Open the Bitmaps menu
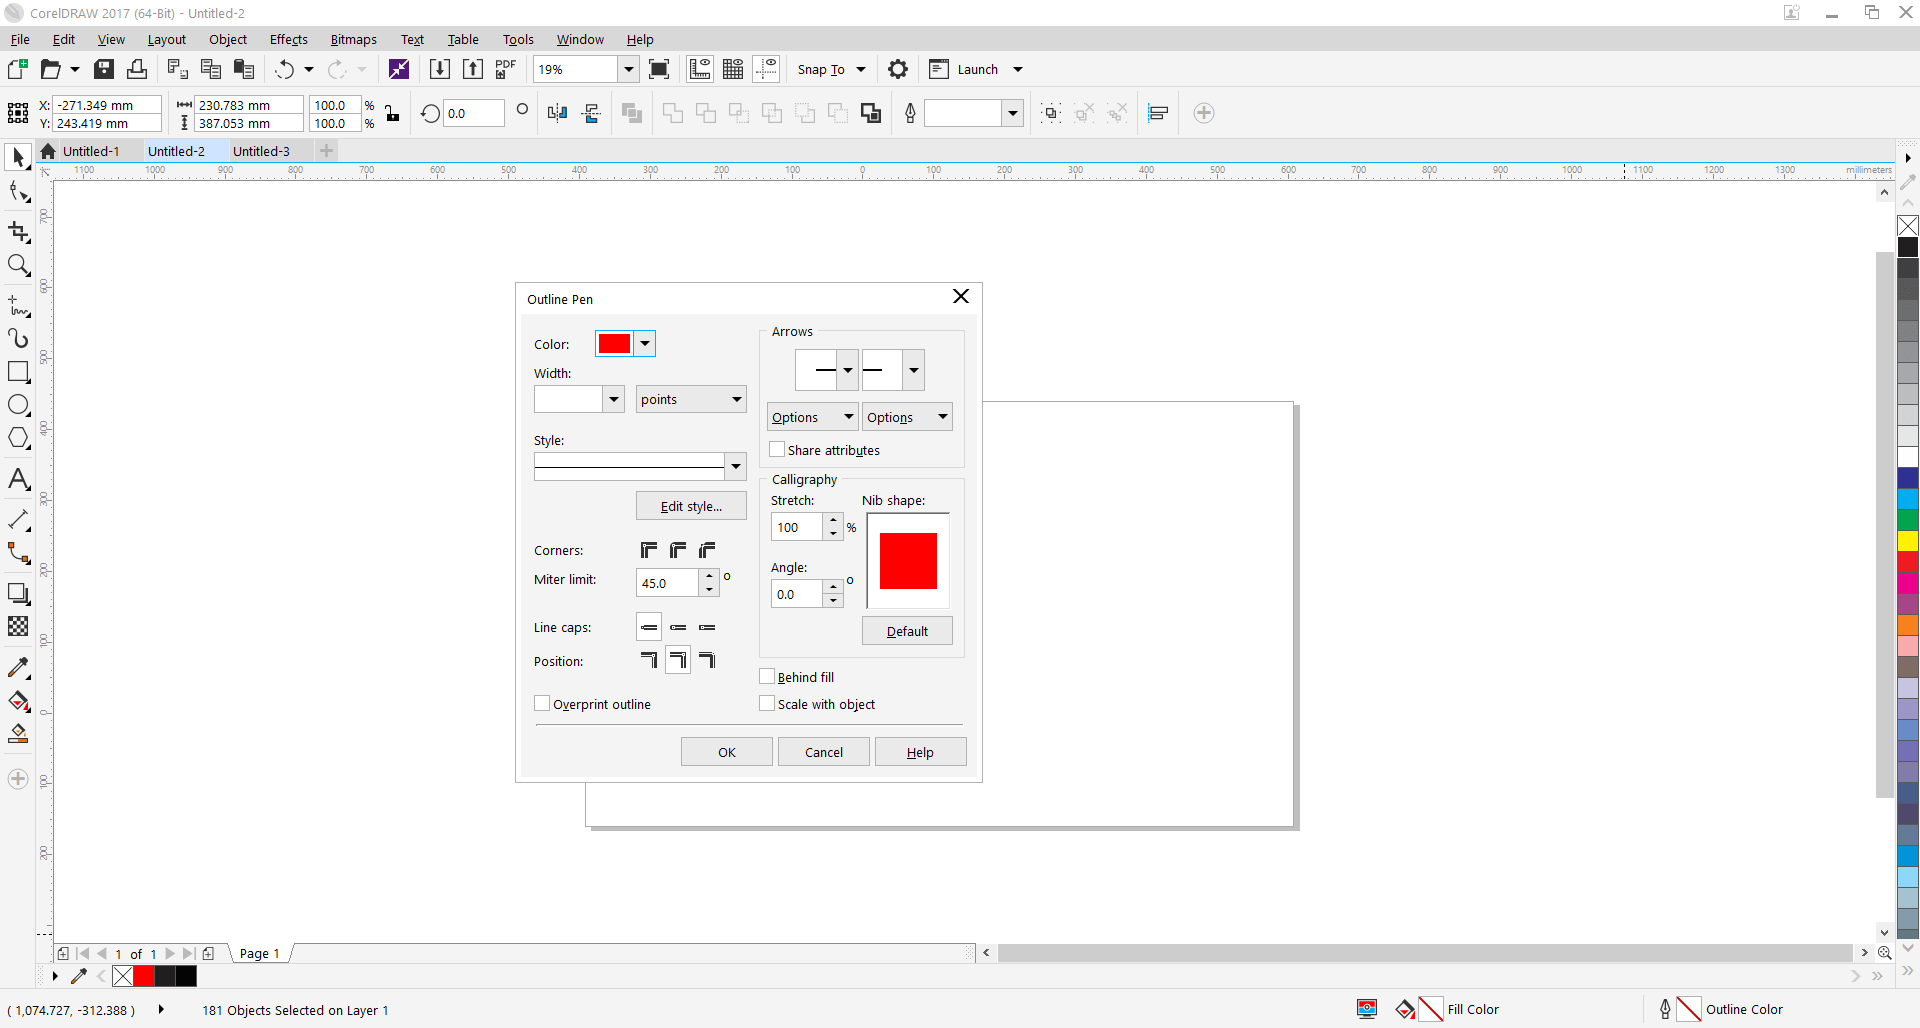 pyautogui.click(x=354, y=40)
